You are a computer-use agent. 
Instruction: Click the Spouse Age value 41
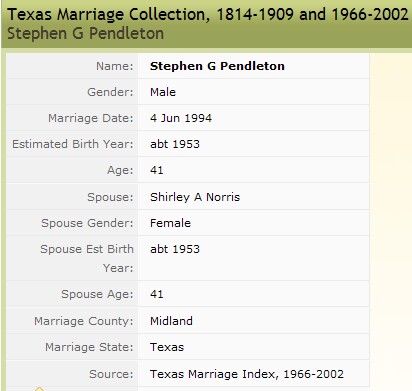tap(156, 294)
